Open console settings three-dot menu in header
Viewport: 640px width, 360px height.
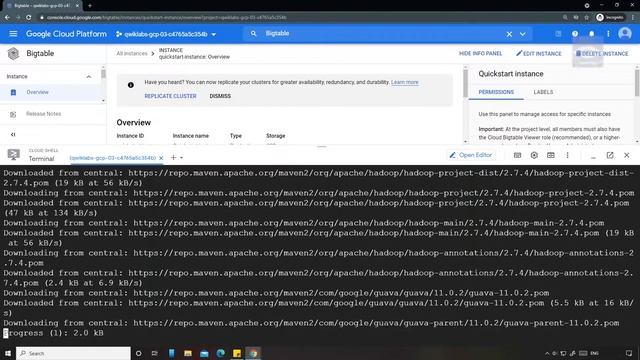click(x=608, y=34)
